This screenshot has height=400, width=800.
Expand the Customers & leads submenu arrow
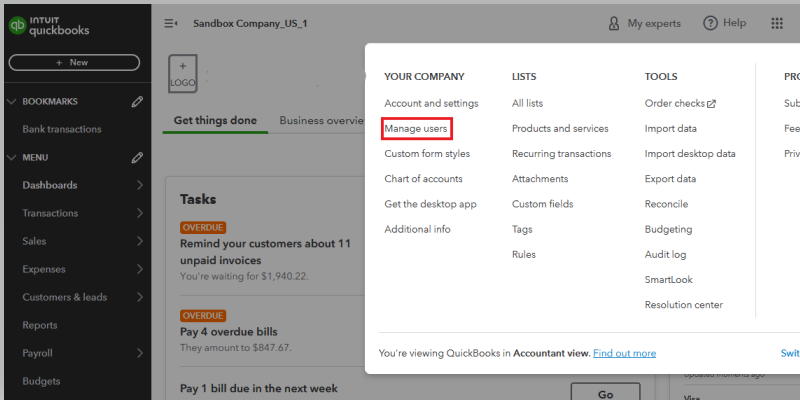(140, 297)
